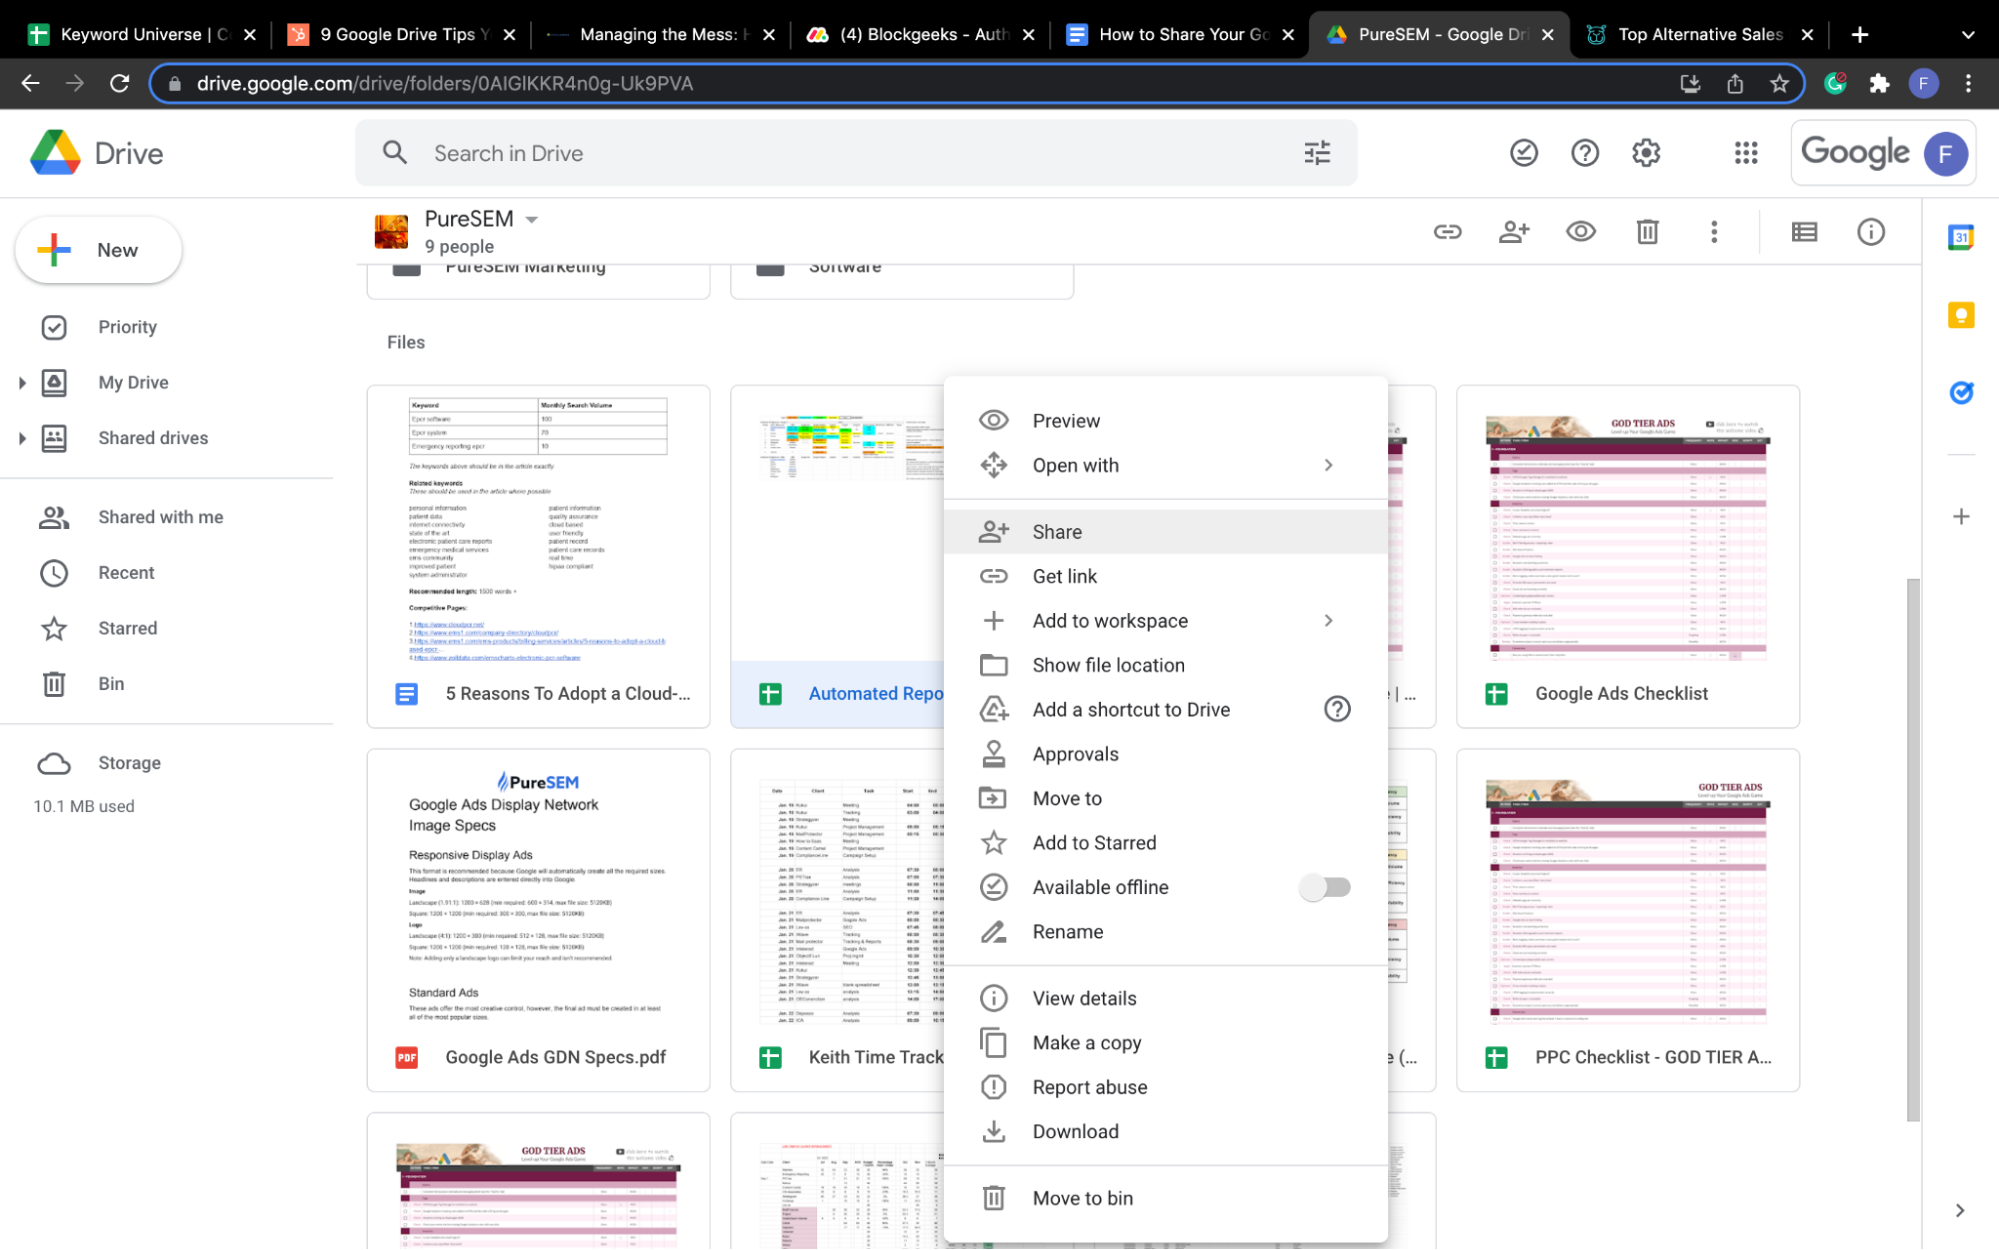Click the eye preview icon in the toolbar
Viewport: 1999px width, 1250px height.
(x=1580, y=232)
